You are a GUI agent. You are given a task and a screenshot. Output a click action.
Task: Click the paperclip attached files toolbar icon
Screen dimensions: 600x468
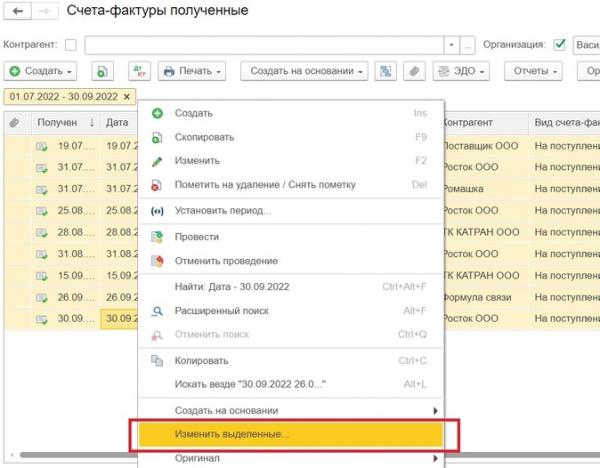(x=414, y=71)
